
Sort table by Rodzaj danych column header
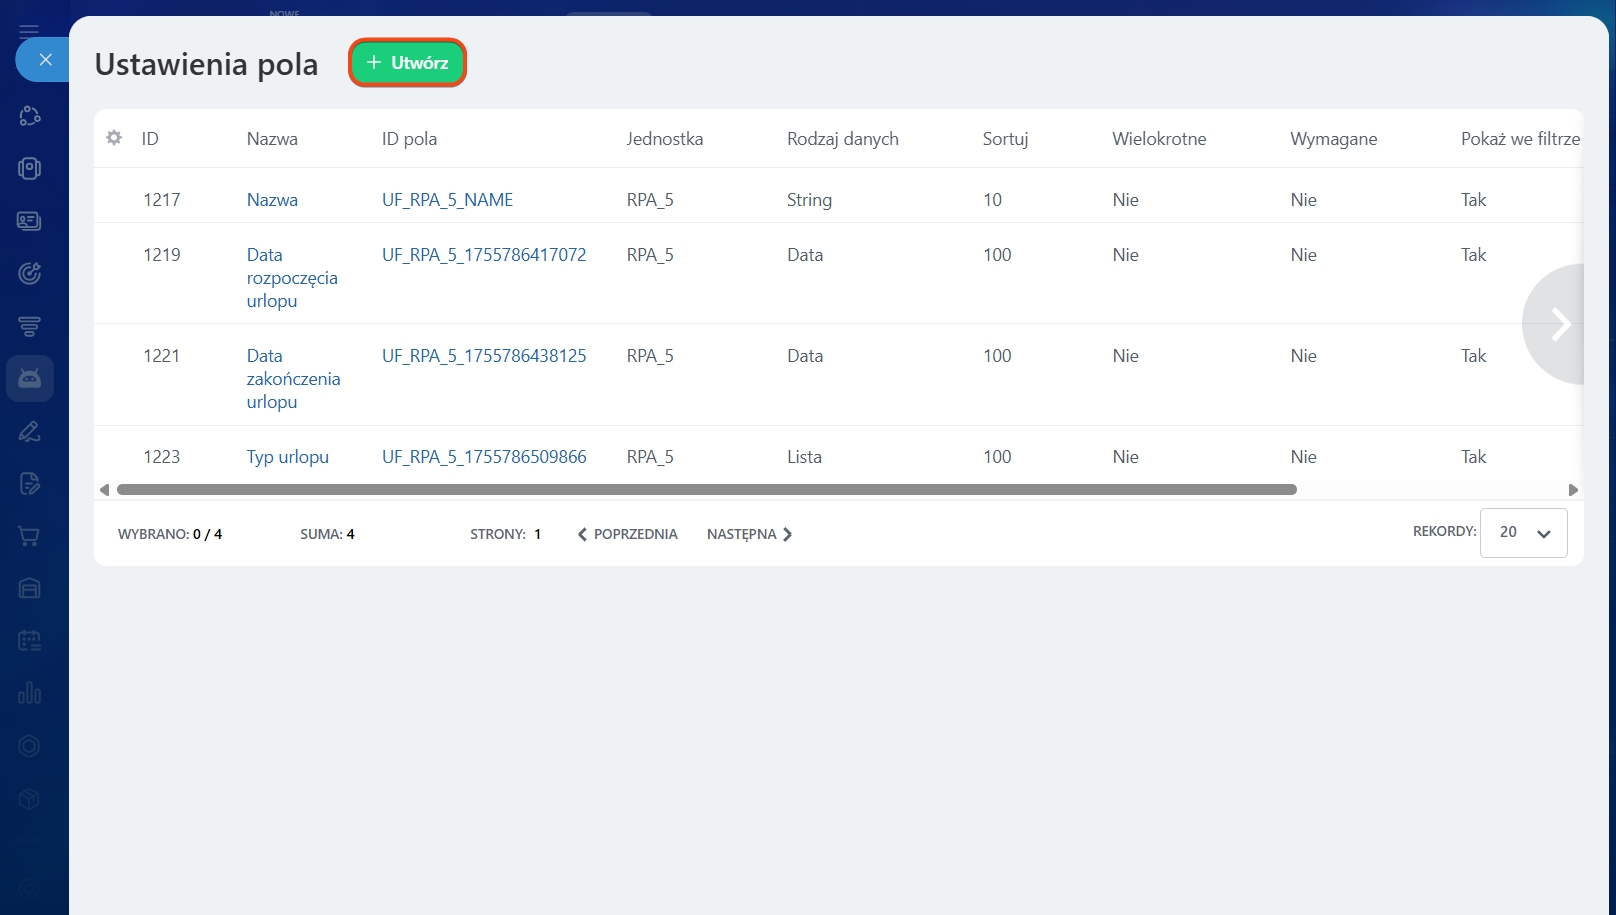click(842, 139)
